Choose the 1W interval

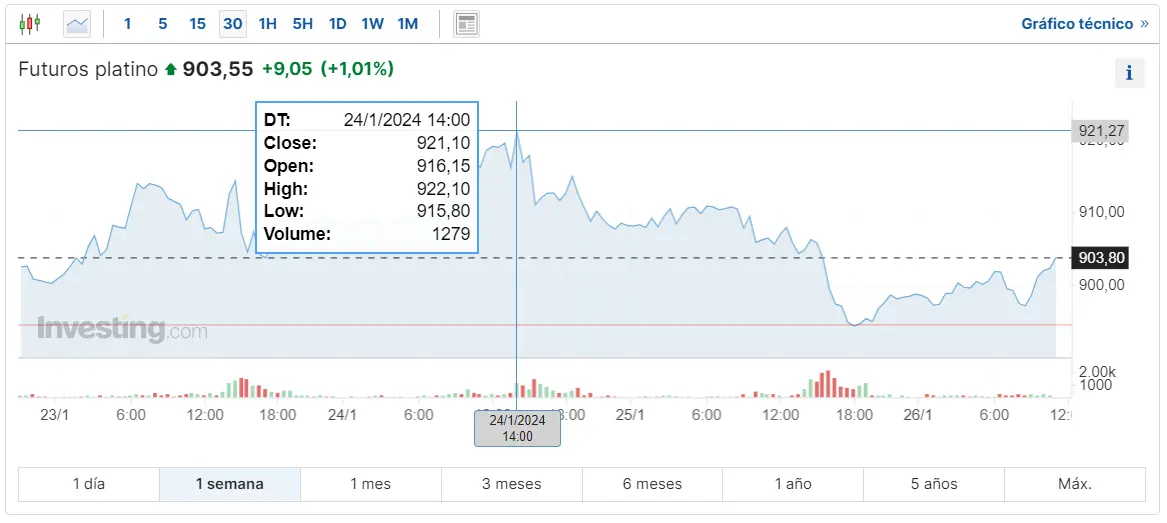click(x=372, y=24)
